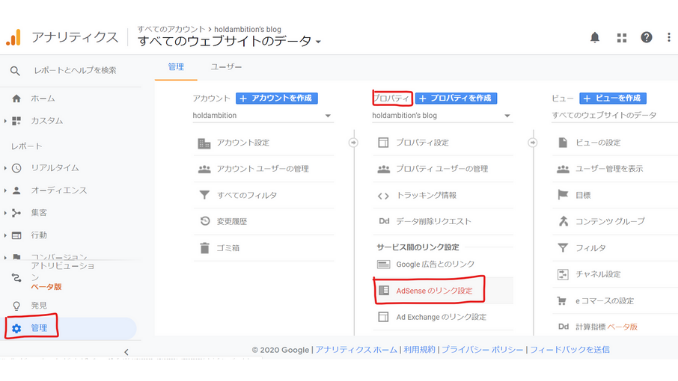Click the アトリビューション icon
This screenshot has width=678, height=381.
point(16,278)
